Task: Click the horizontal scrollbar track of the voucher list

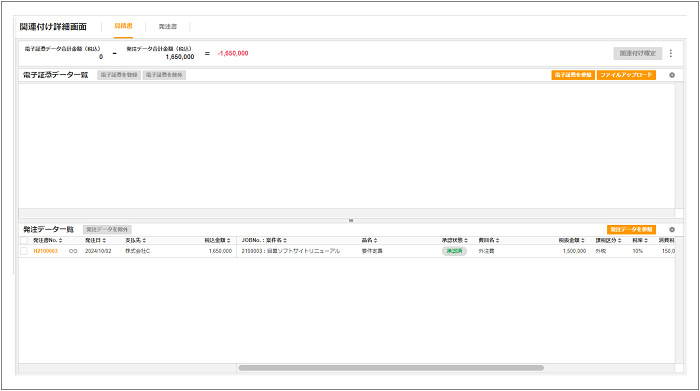Action: (346, 213)
